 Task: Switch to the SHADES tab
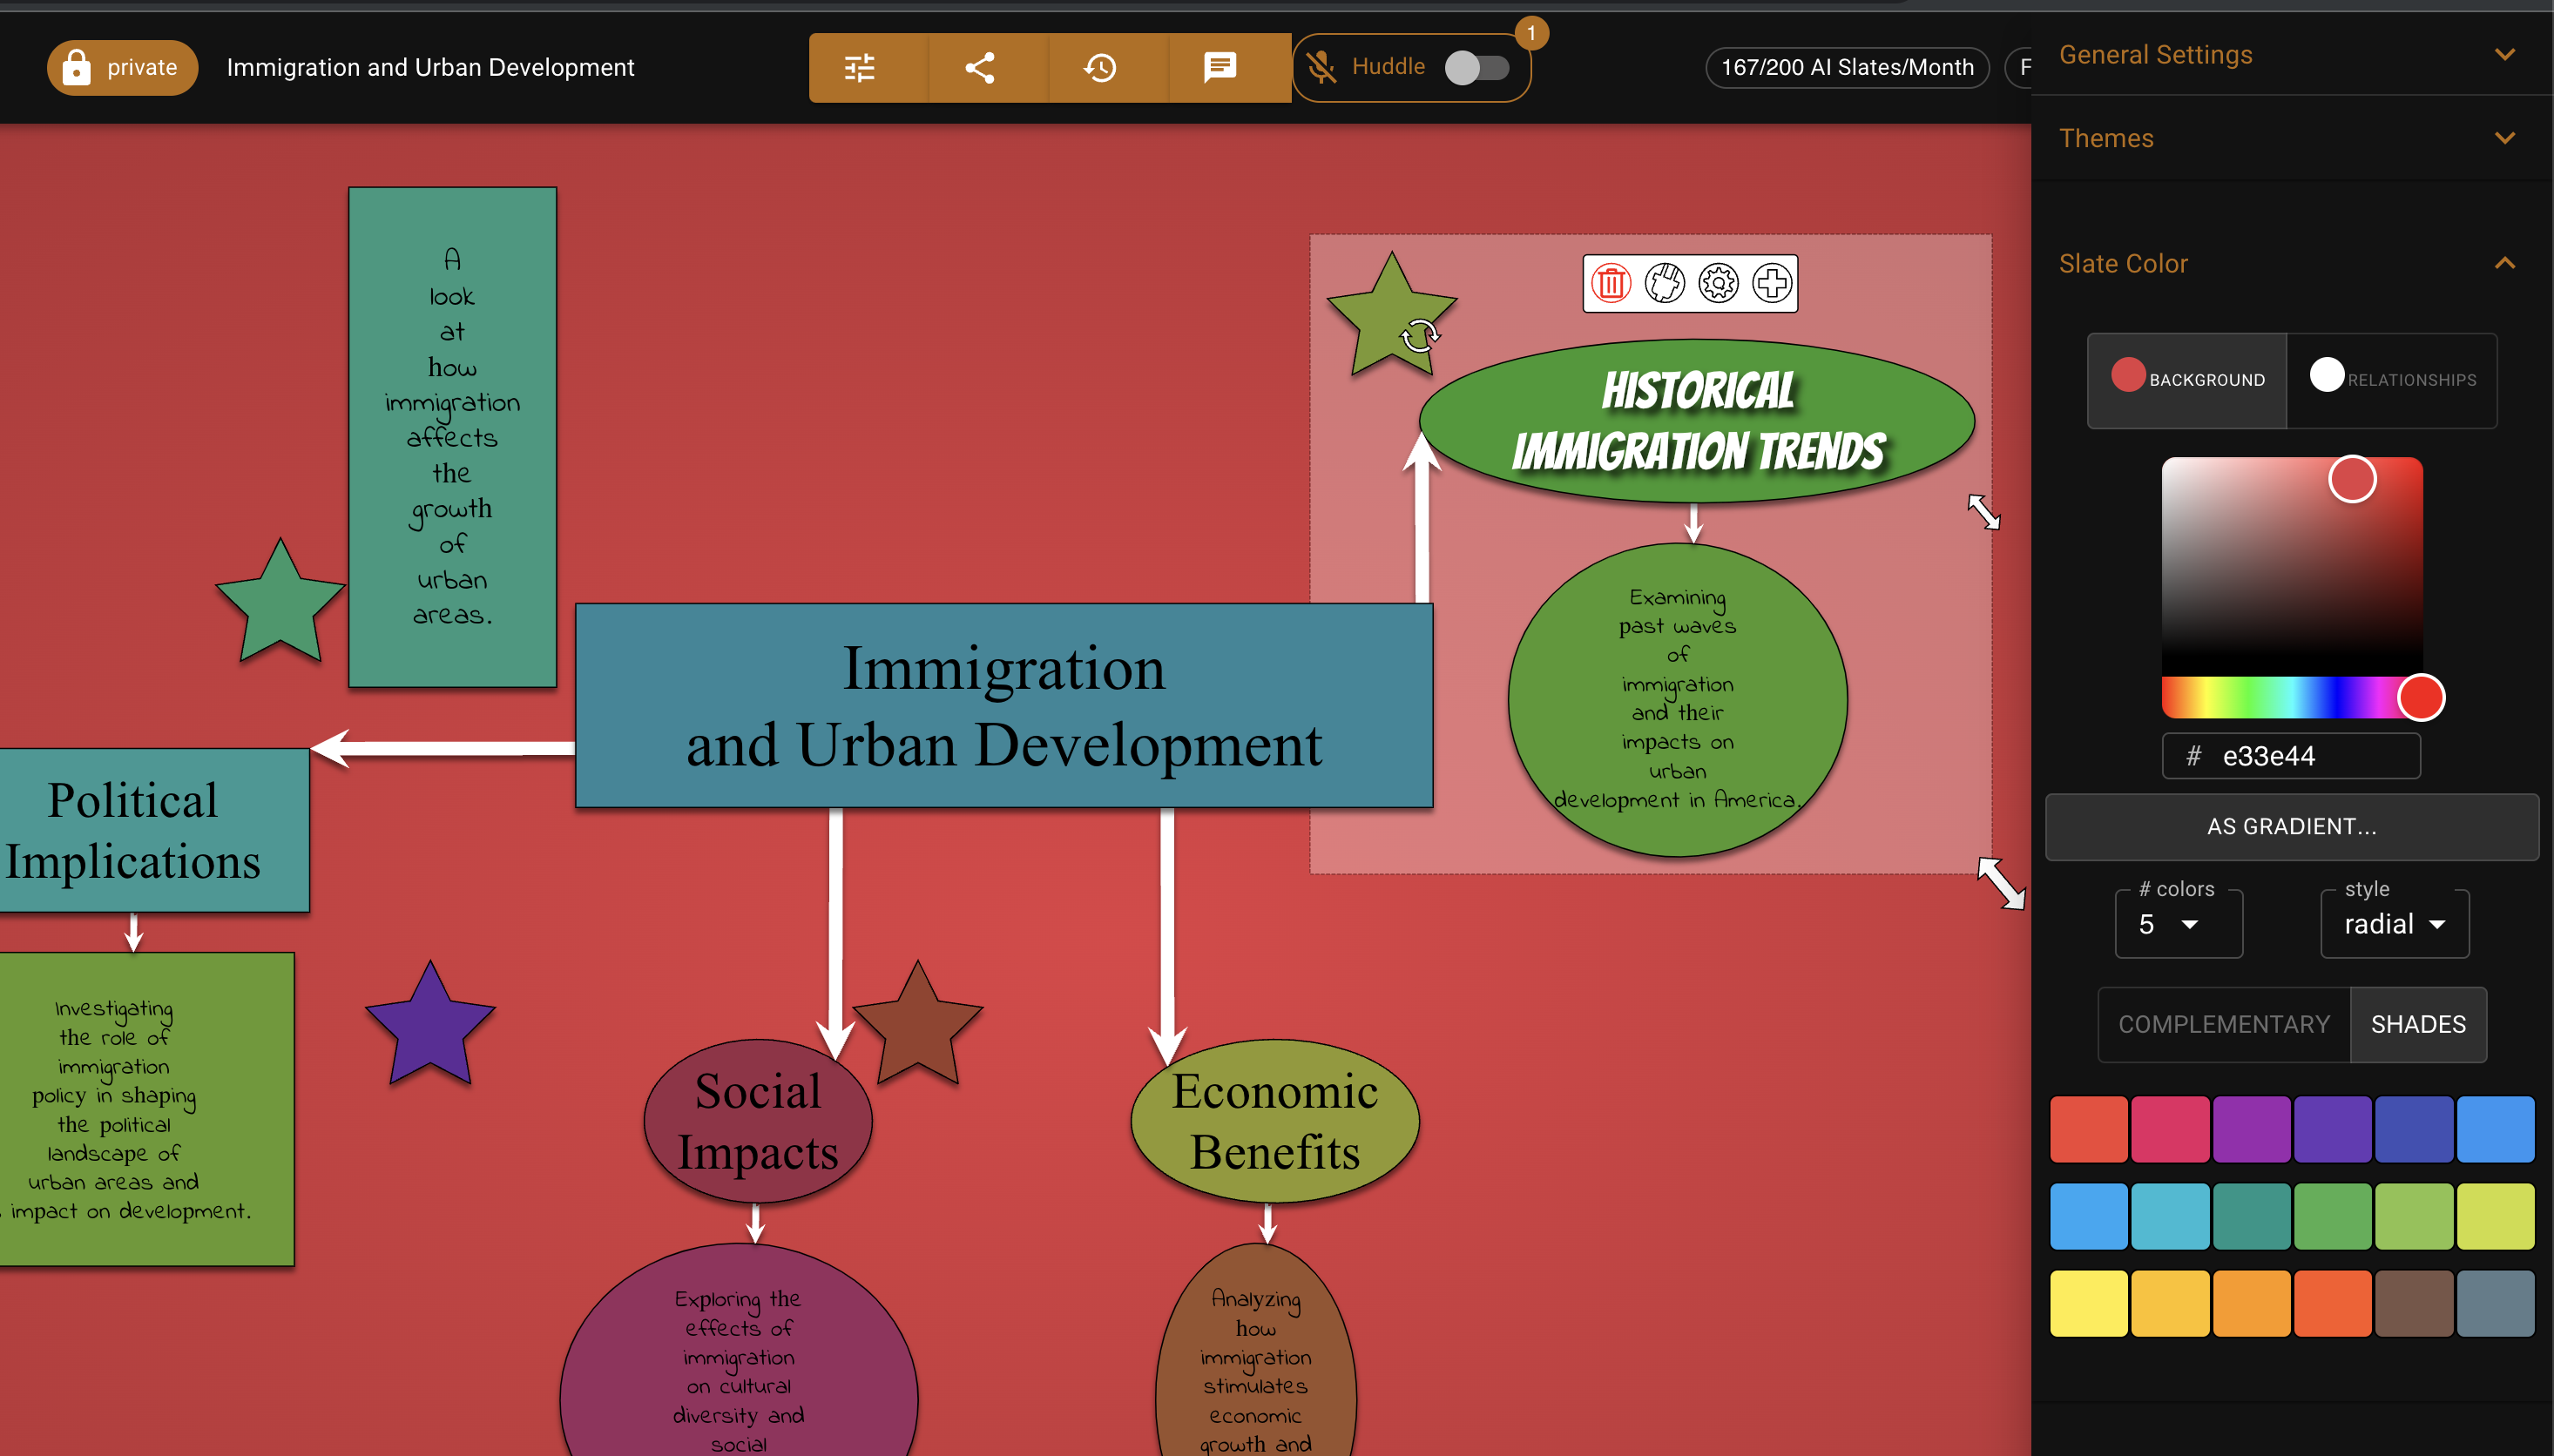click(2418, 1024)
